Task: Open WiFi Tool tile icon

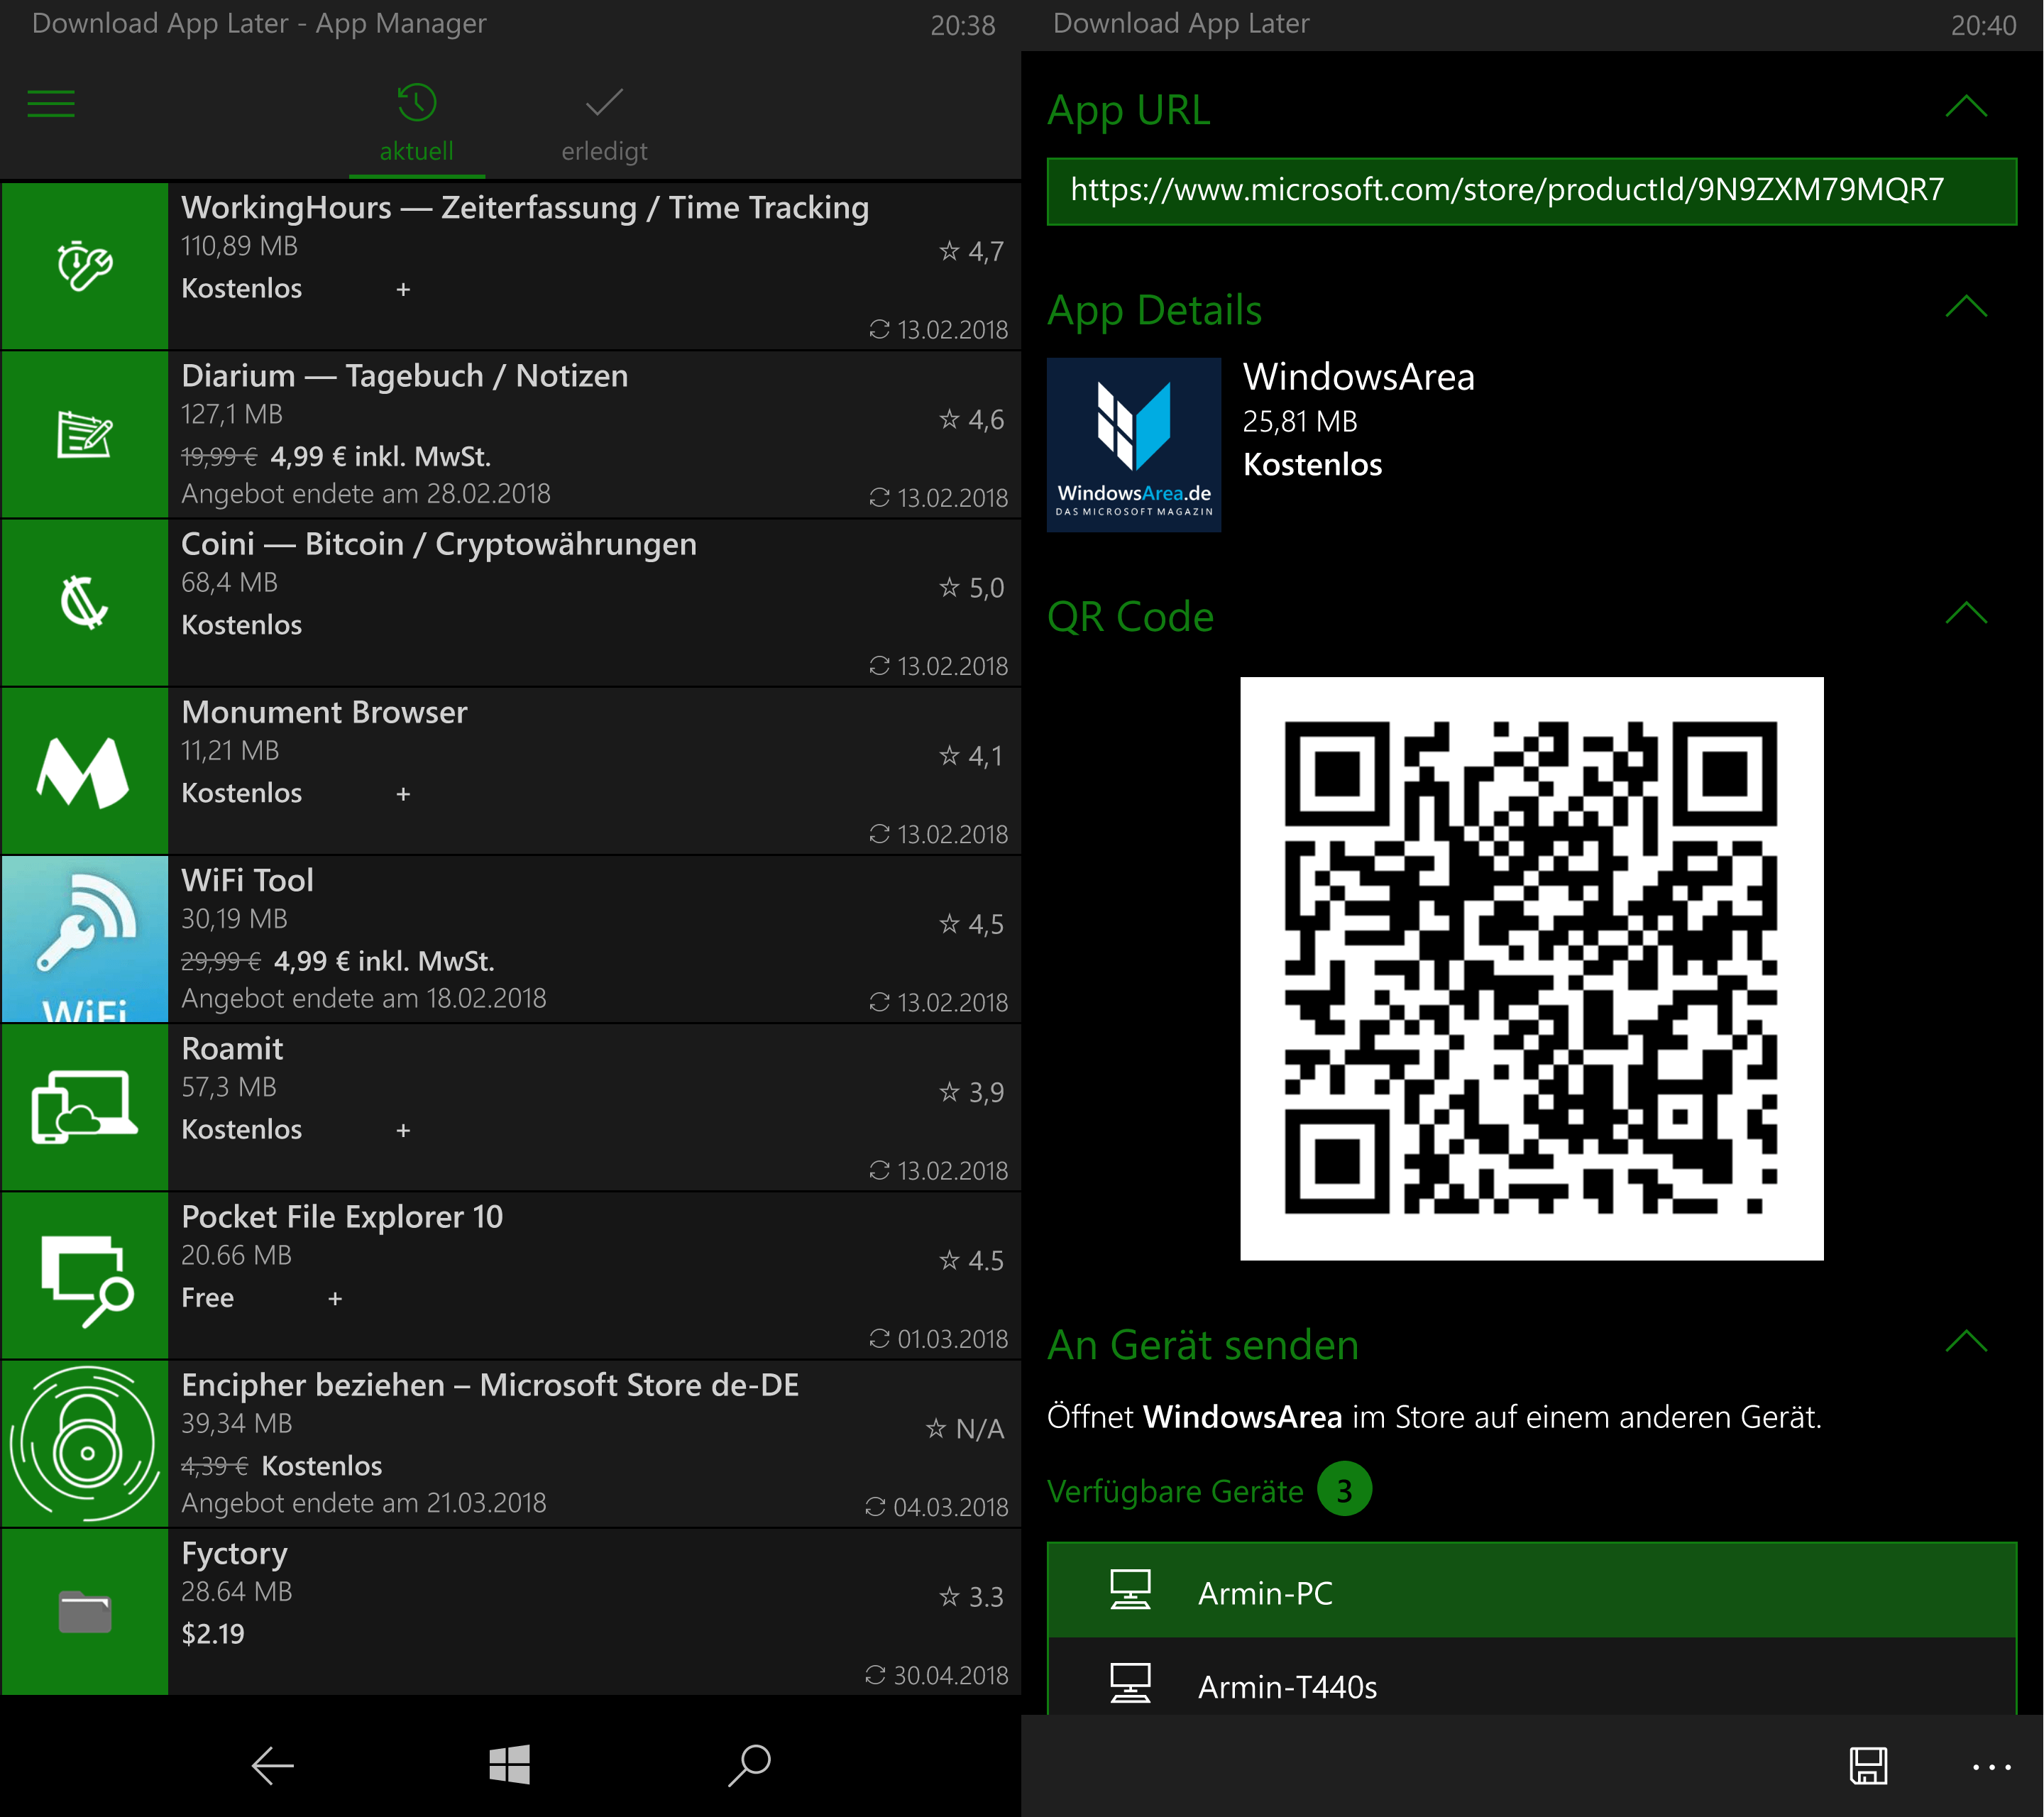Action: [85, 938]
